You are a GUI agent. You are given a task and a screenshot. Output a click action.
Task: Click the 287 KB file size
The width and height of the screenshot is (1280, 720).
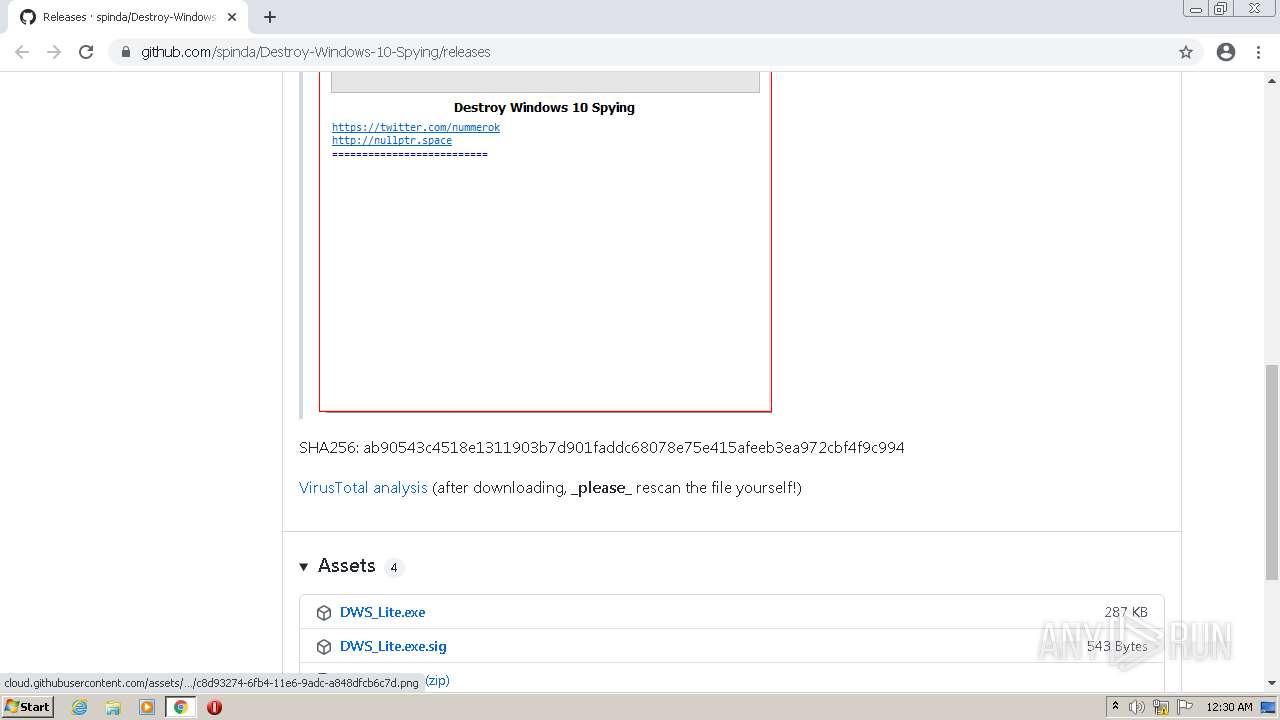(x=1126, y=612)
